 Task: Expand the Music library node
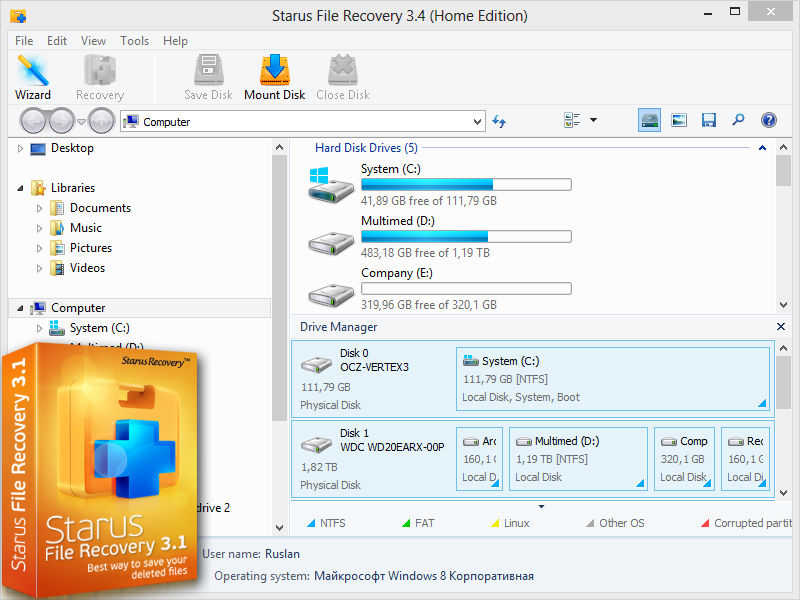[39, 228]
